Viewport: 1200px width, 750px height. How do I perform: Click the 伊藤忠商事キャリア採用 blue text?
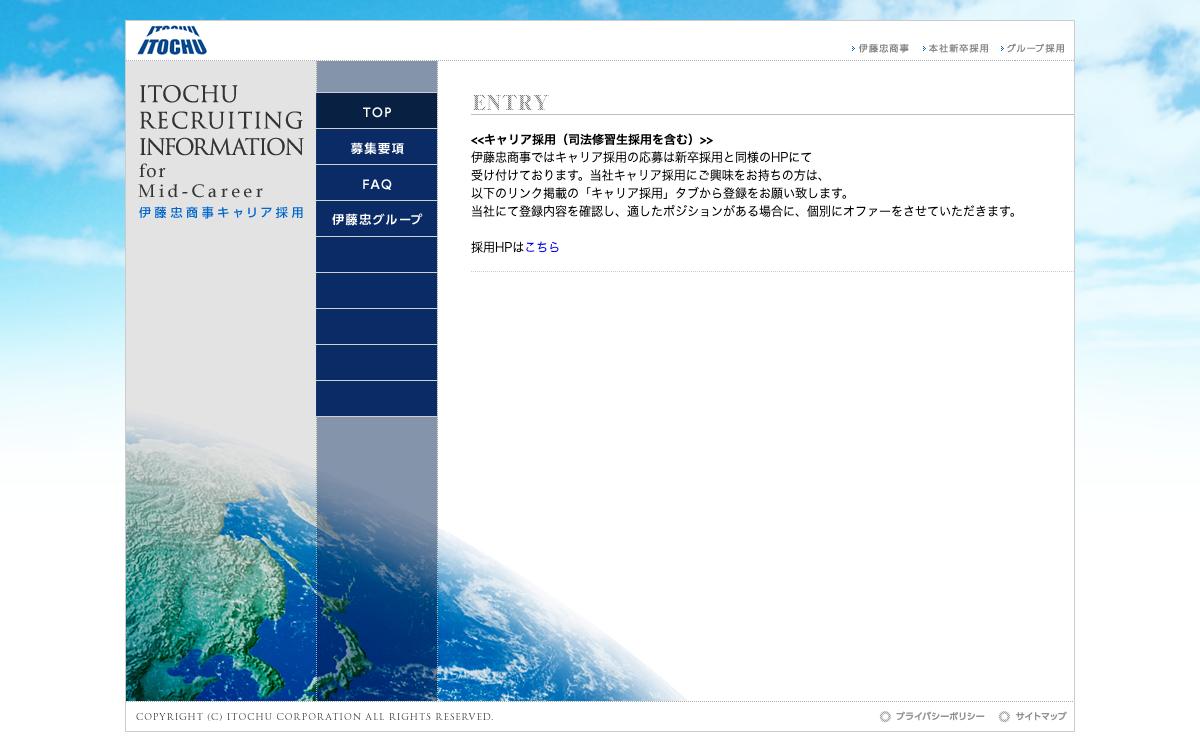click(x=221, y=213)
